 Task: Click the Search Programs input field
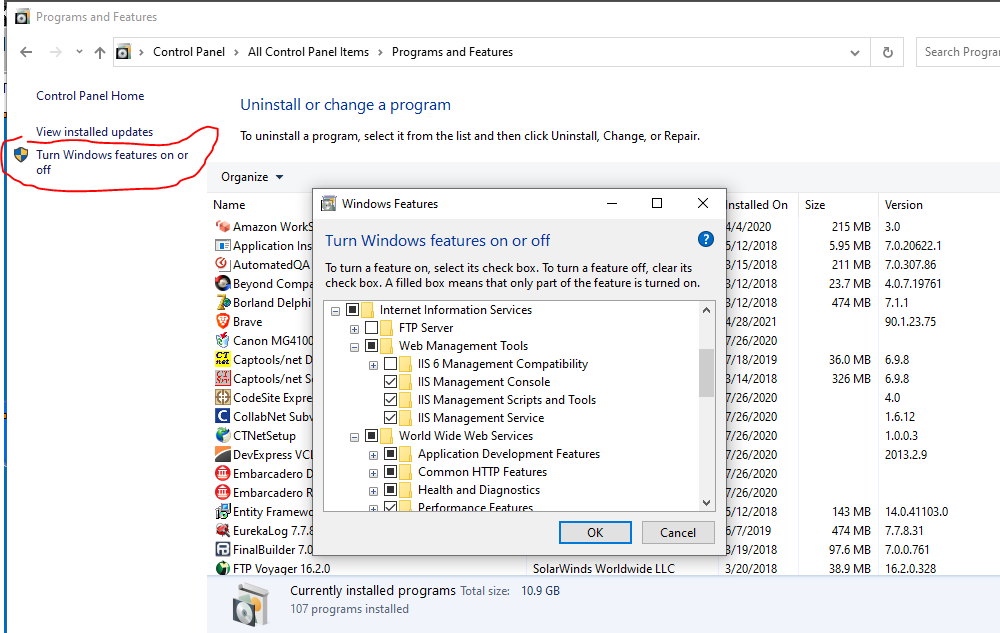(959, 52)
